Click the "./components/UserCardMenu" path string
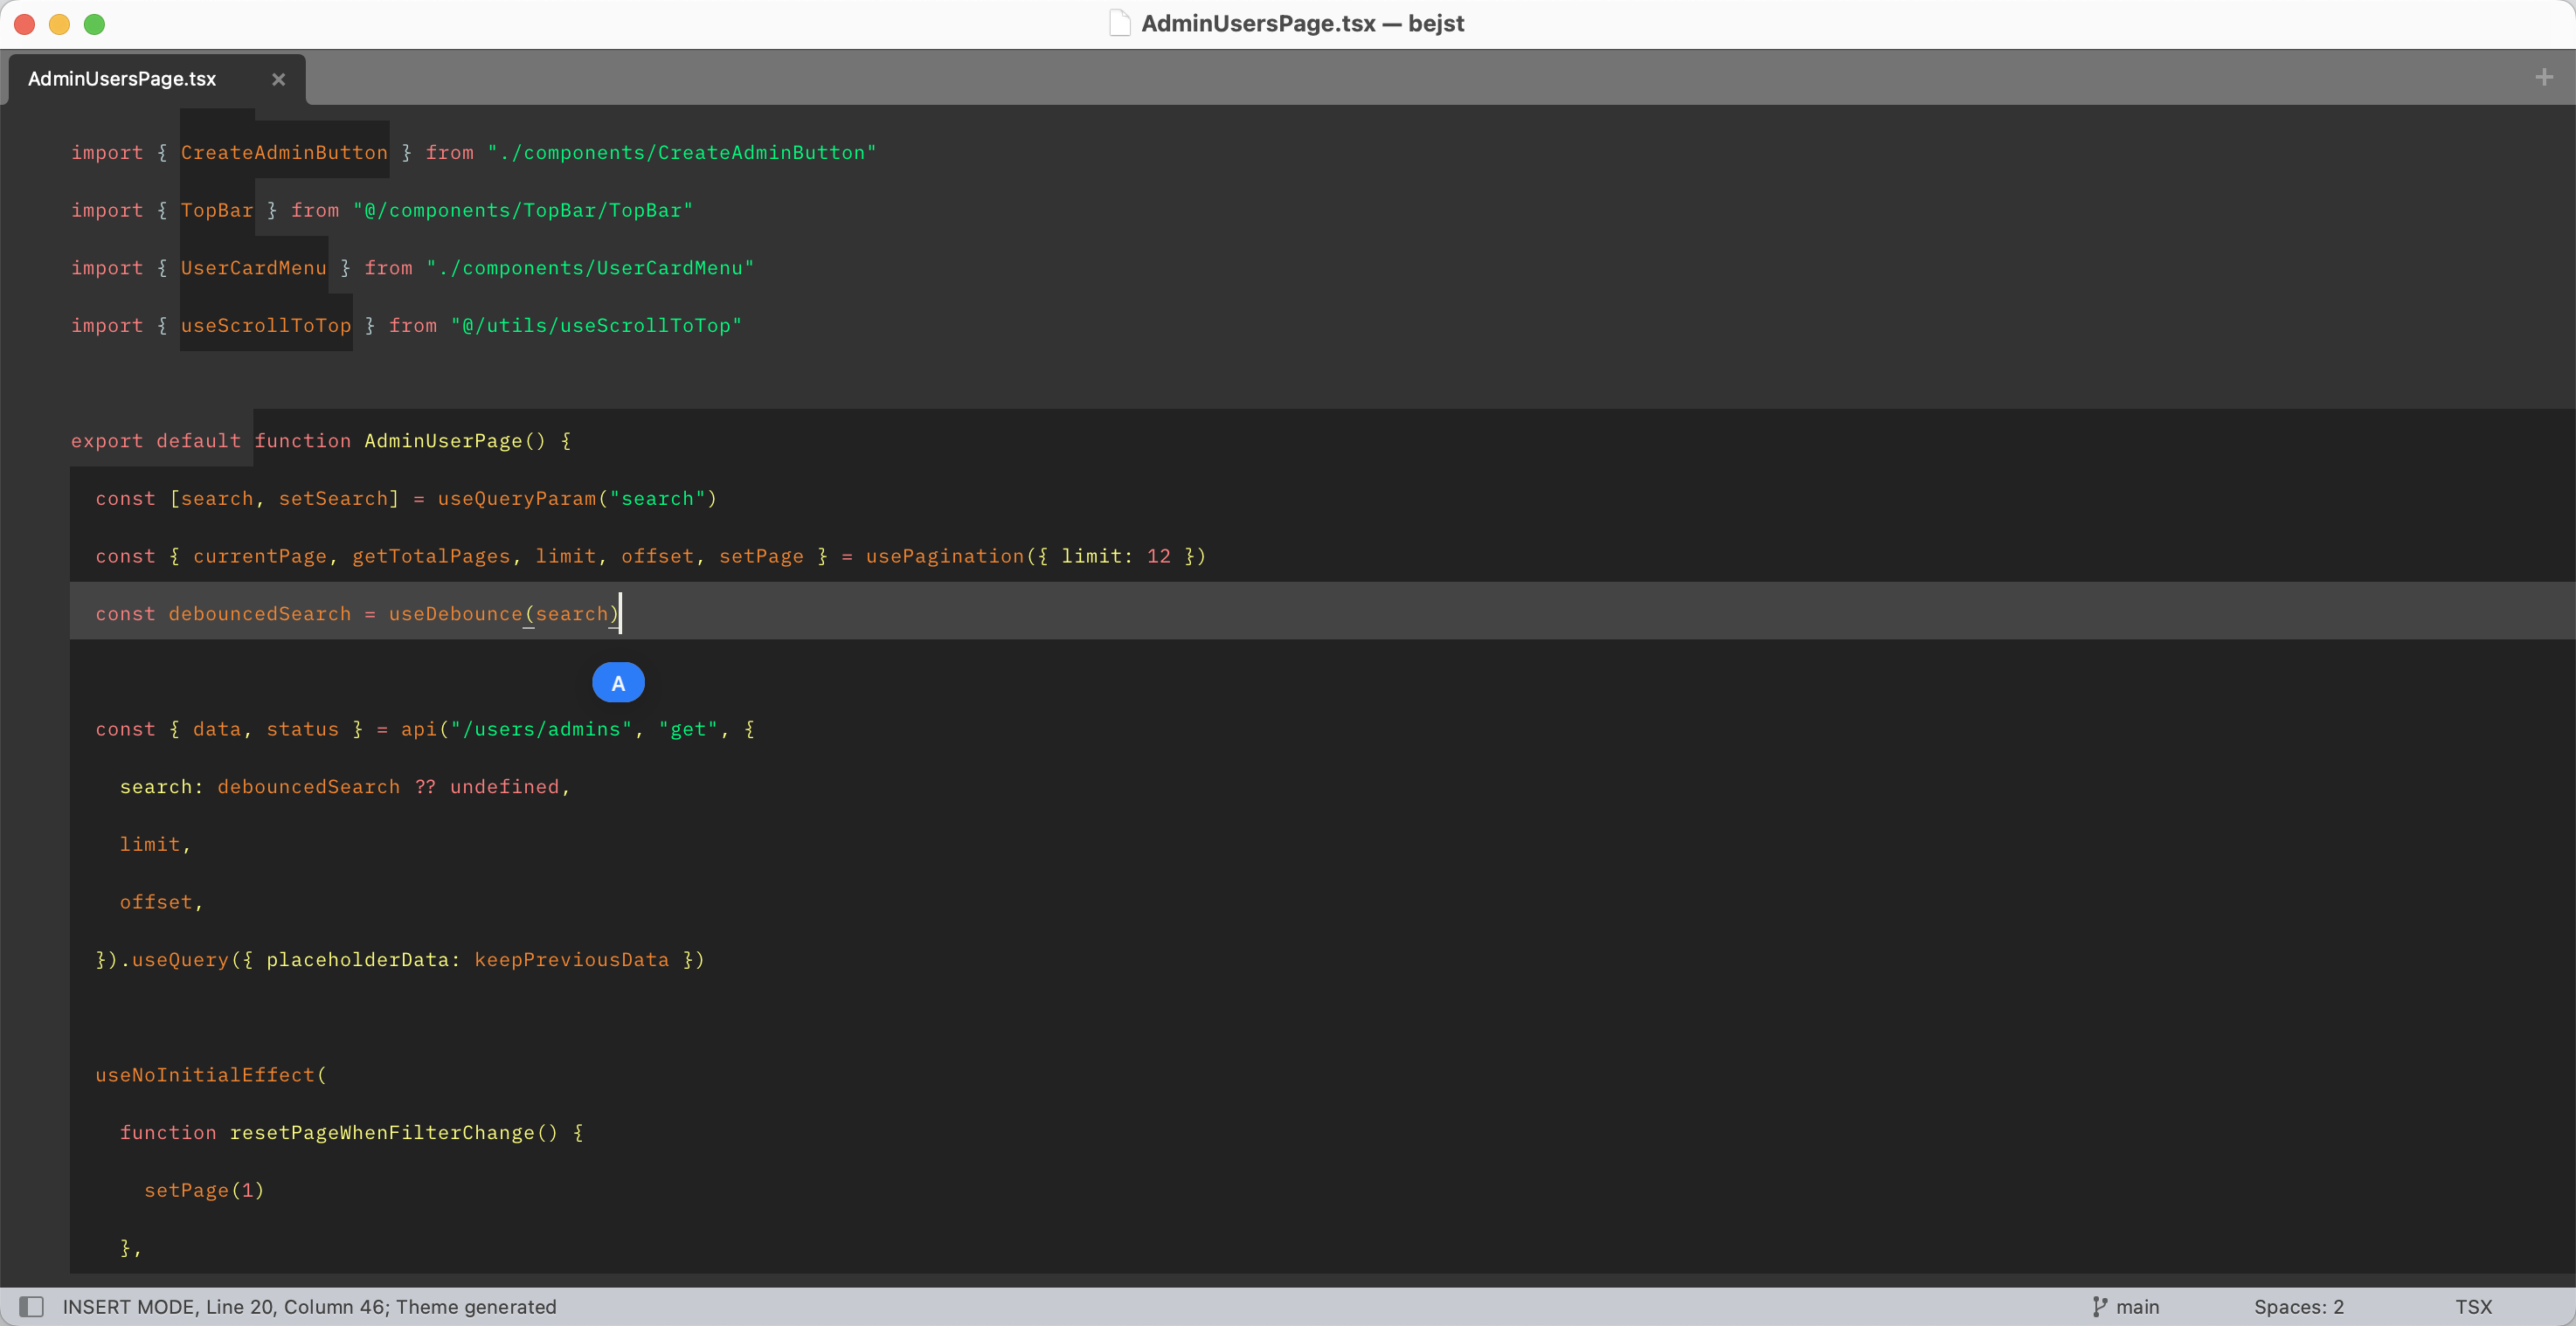Image resolution: width=2576 pixels, height=1326 pixels. pyautogui.click(x=590, y=268)
